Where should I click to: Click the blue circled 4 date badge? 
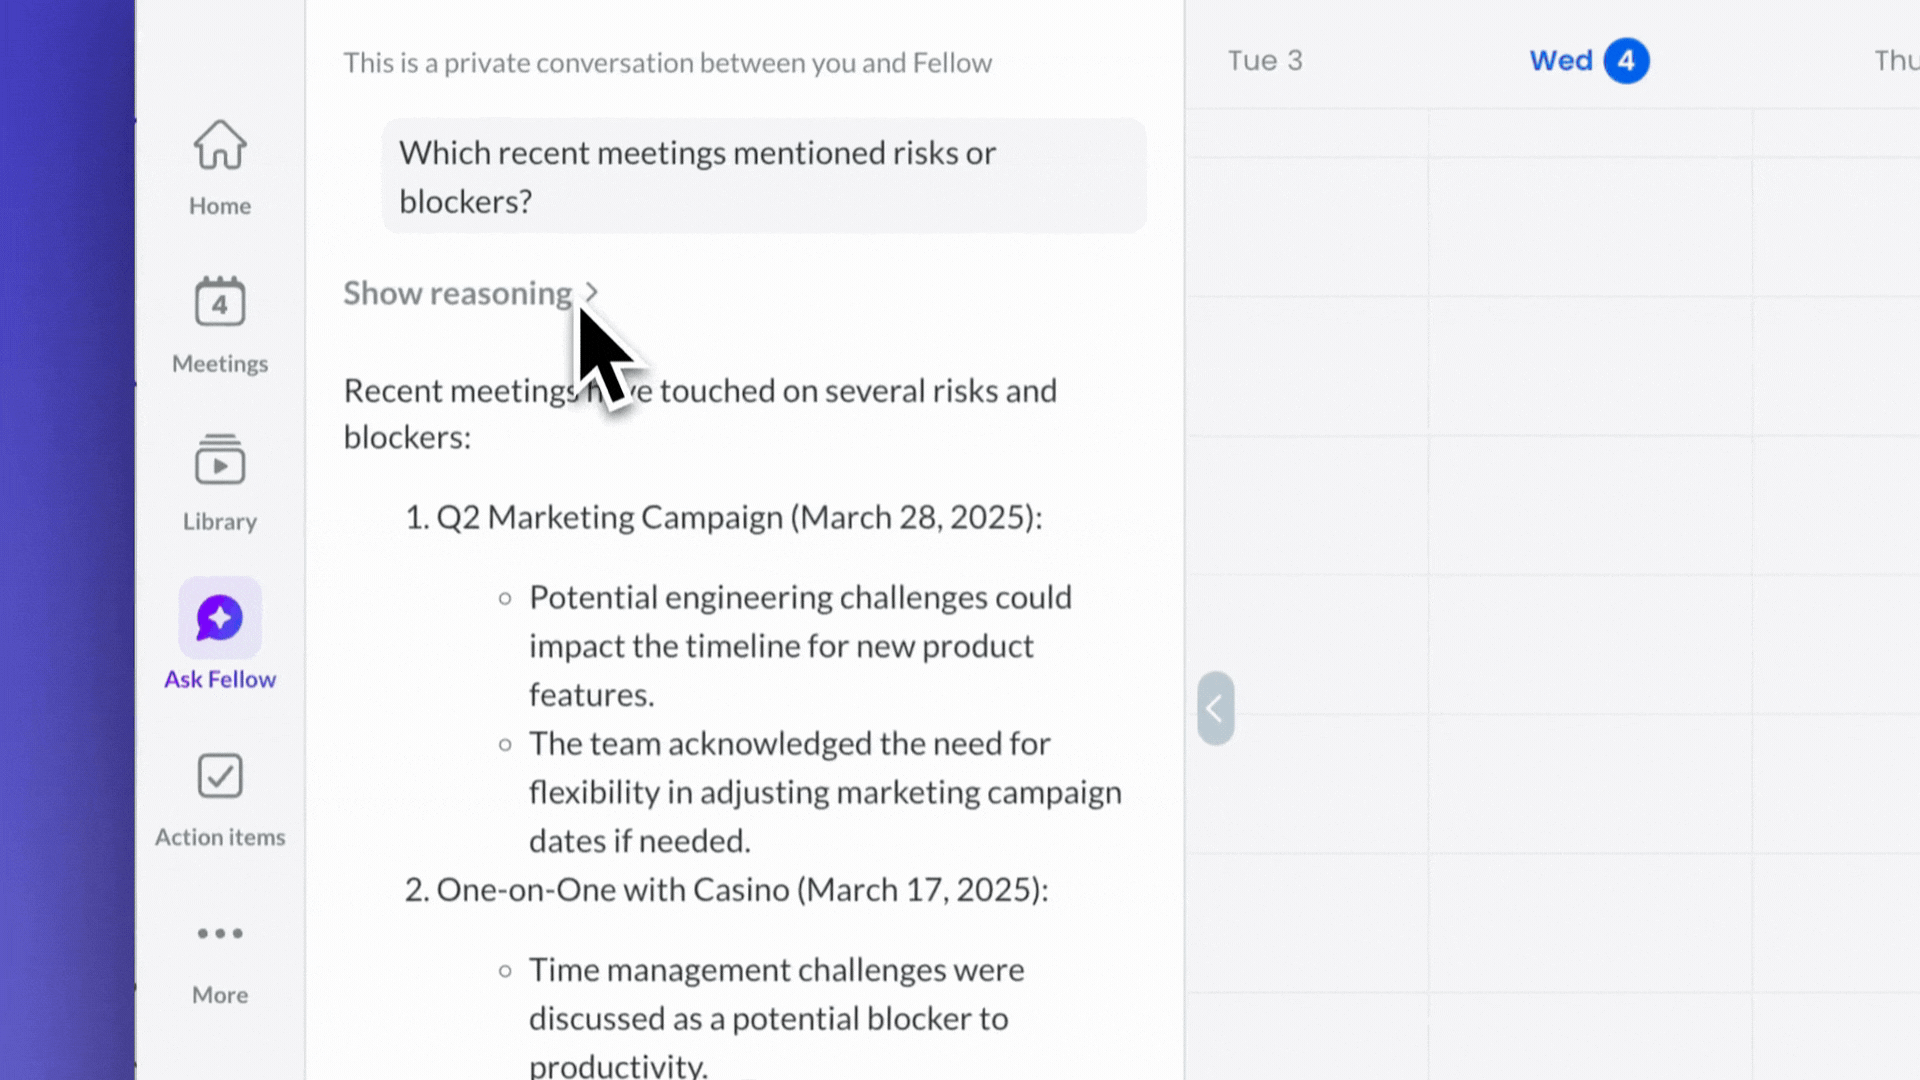1626,61
